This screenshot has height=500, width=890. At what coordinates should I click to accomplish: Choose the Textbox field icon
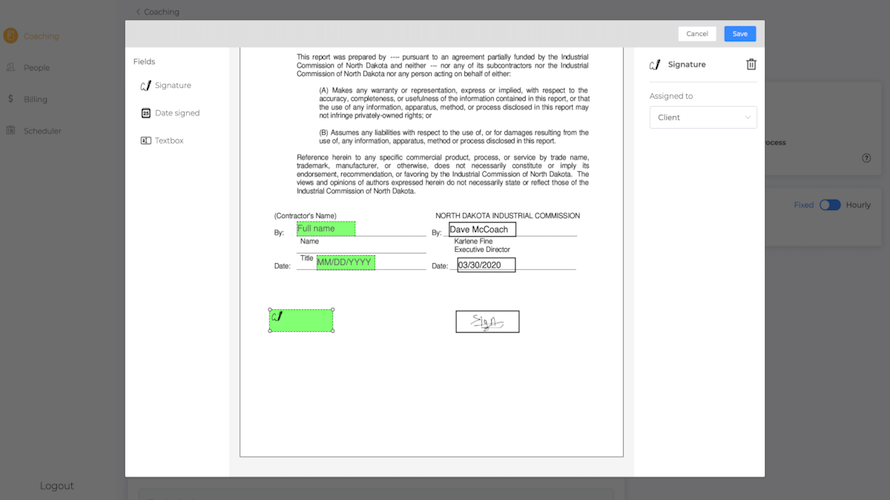point(146,141)
